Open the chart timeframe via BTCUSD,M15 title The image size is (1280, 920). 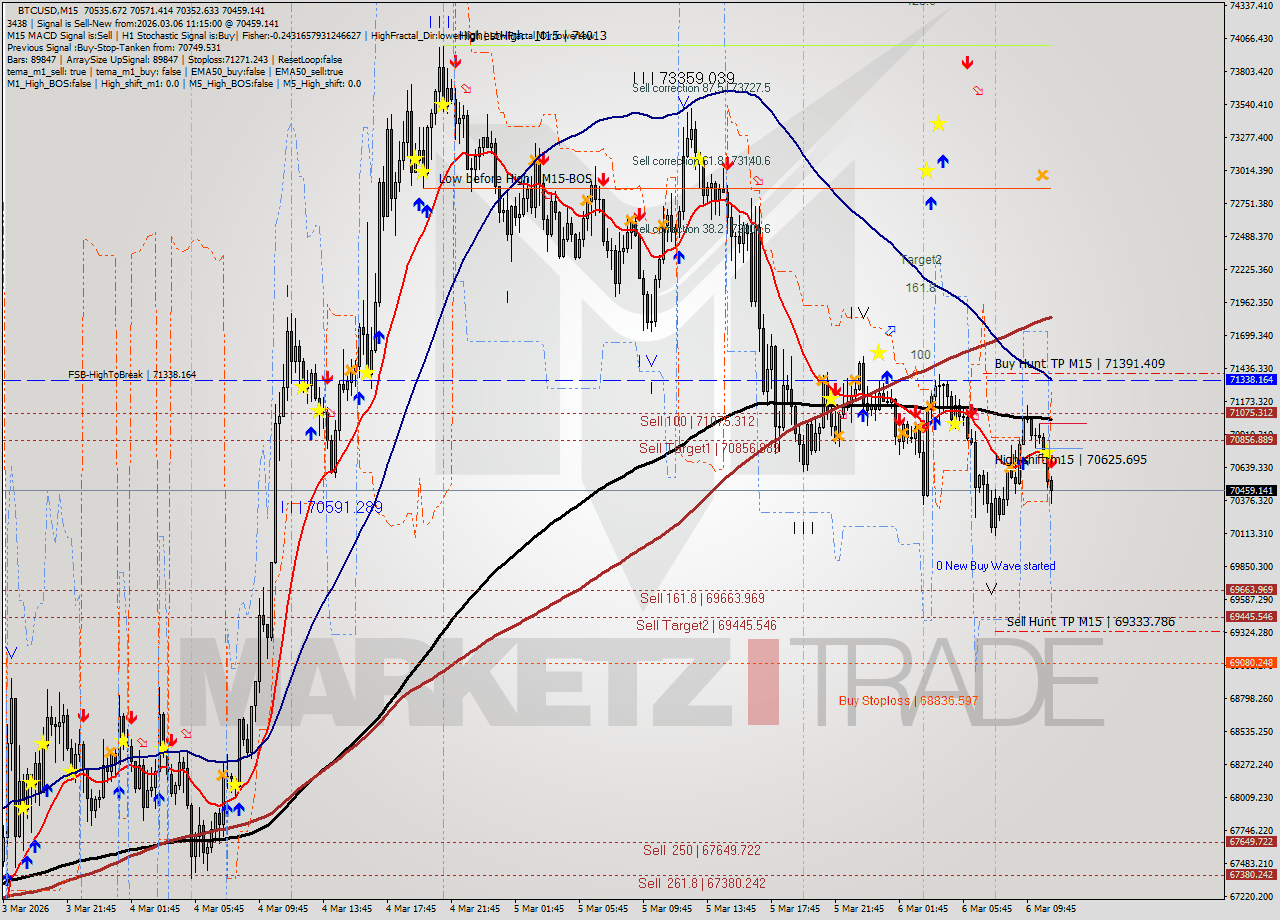[55, 7]
